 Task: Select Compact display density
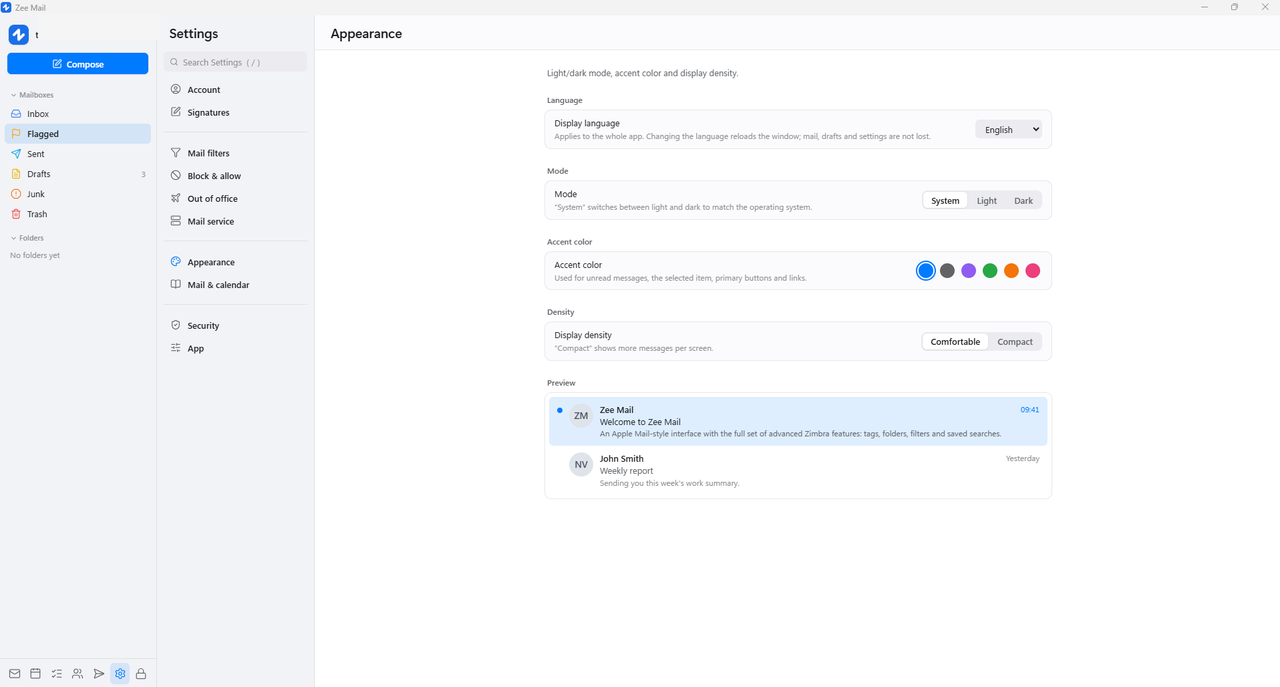click(1015, 341)
